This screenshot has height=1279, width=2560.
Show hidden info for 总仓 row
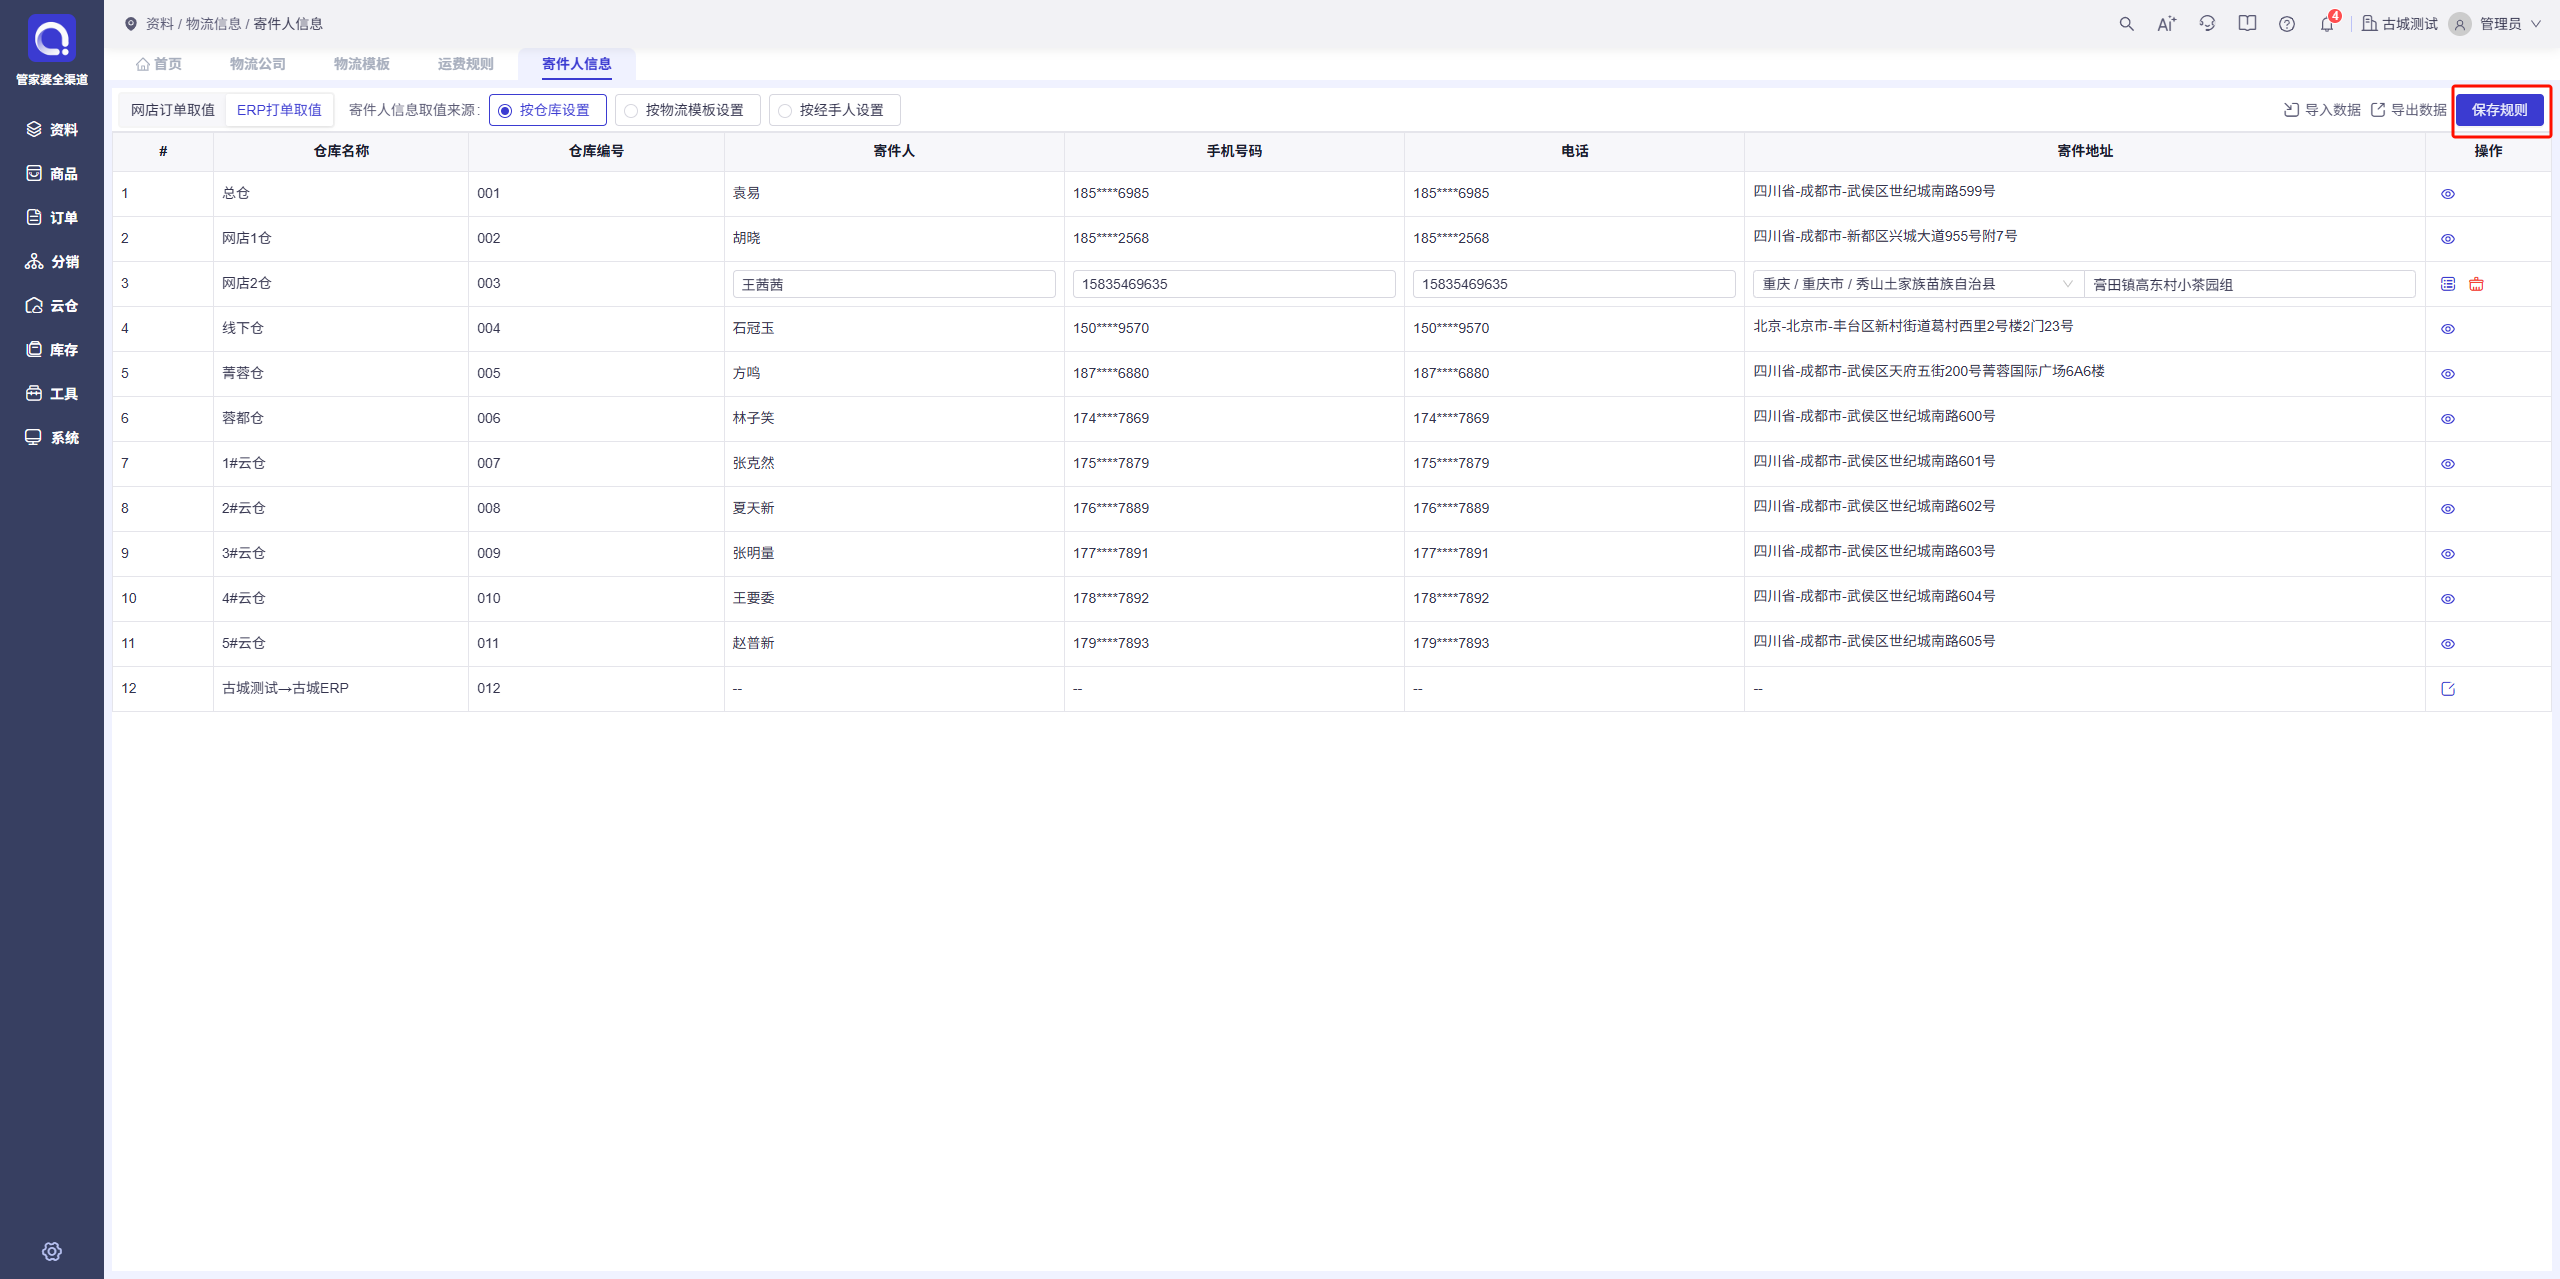tap(2448, 194)
